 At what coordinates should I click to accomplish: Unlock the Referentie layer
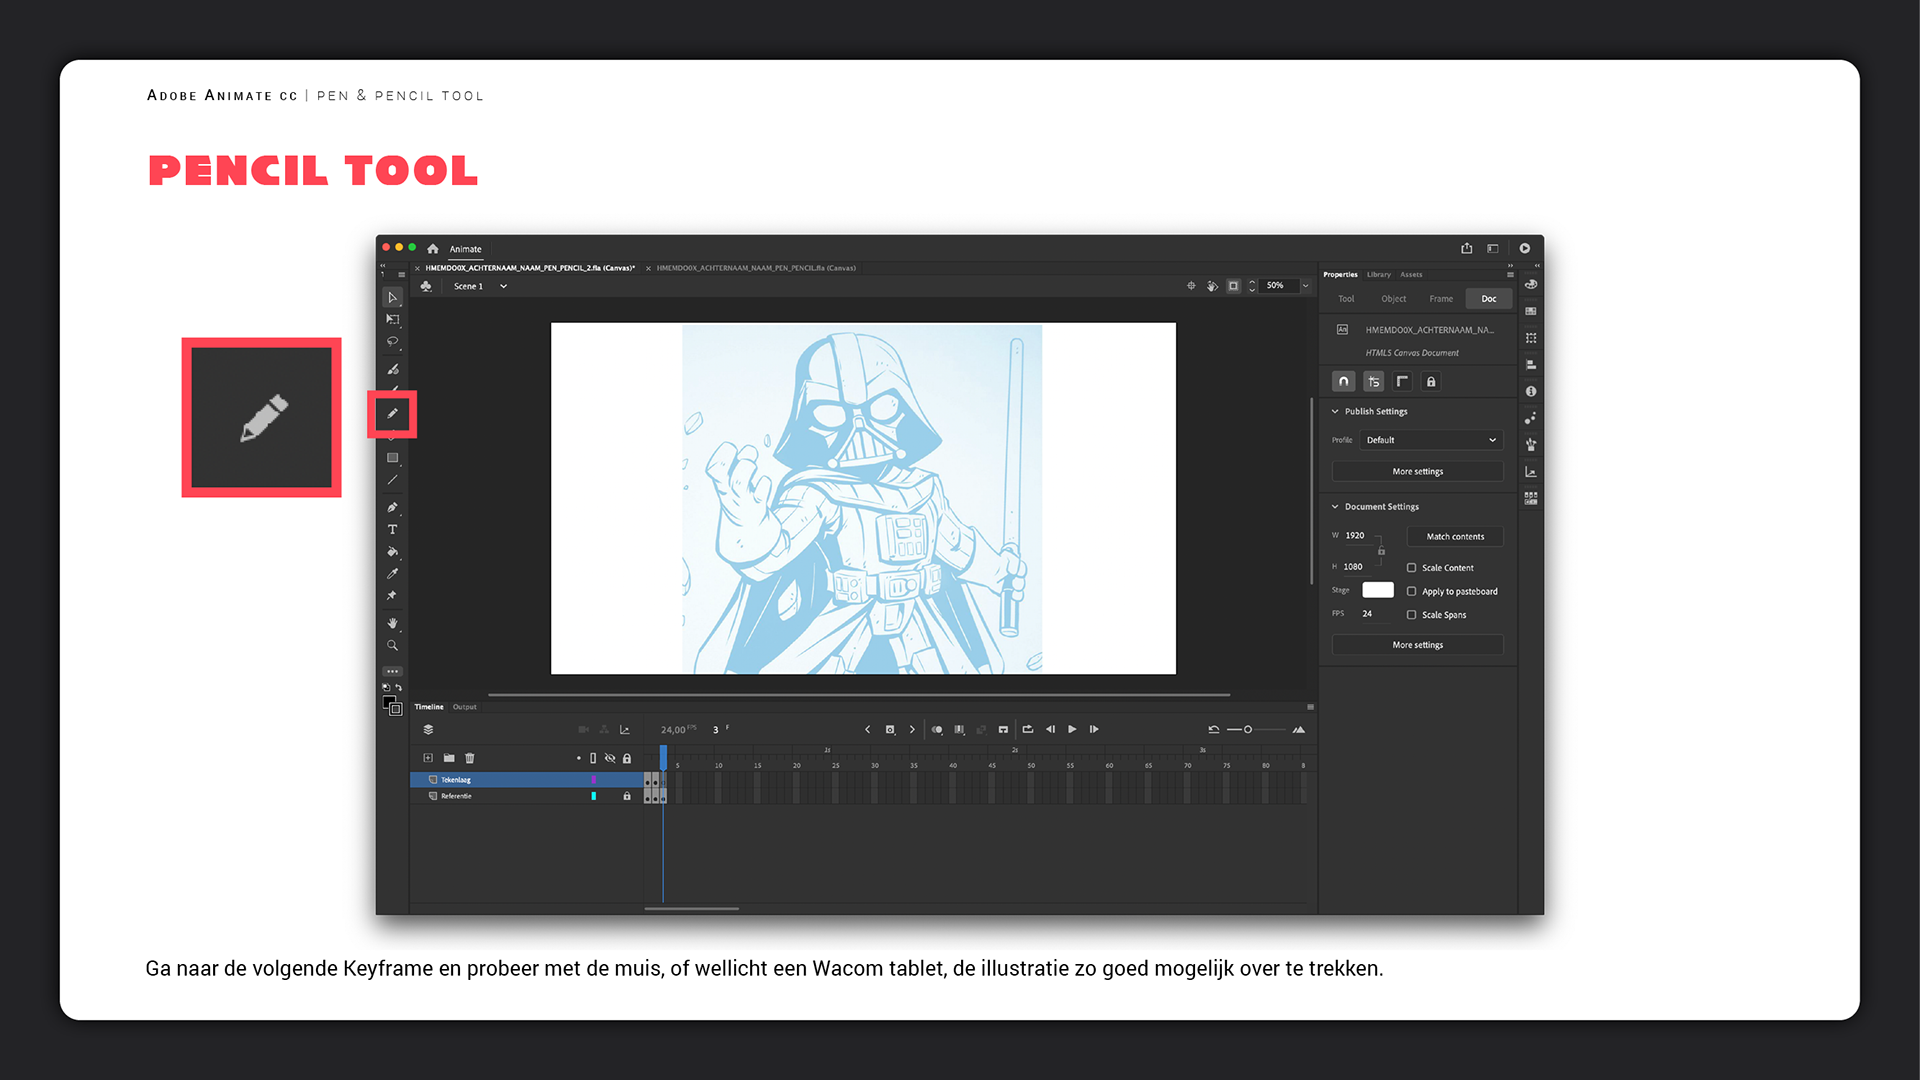(x=627, y=796)
